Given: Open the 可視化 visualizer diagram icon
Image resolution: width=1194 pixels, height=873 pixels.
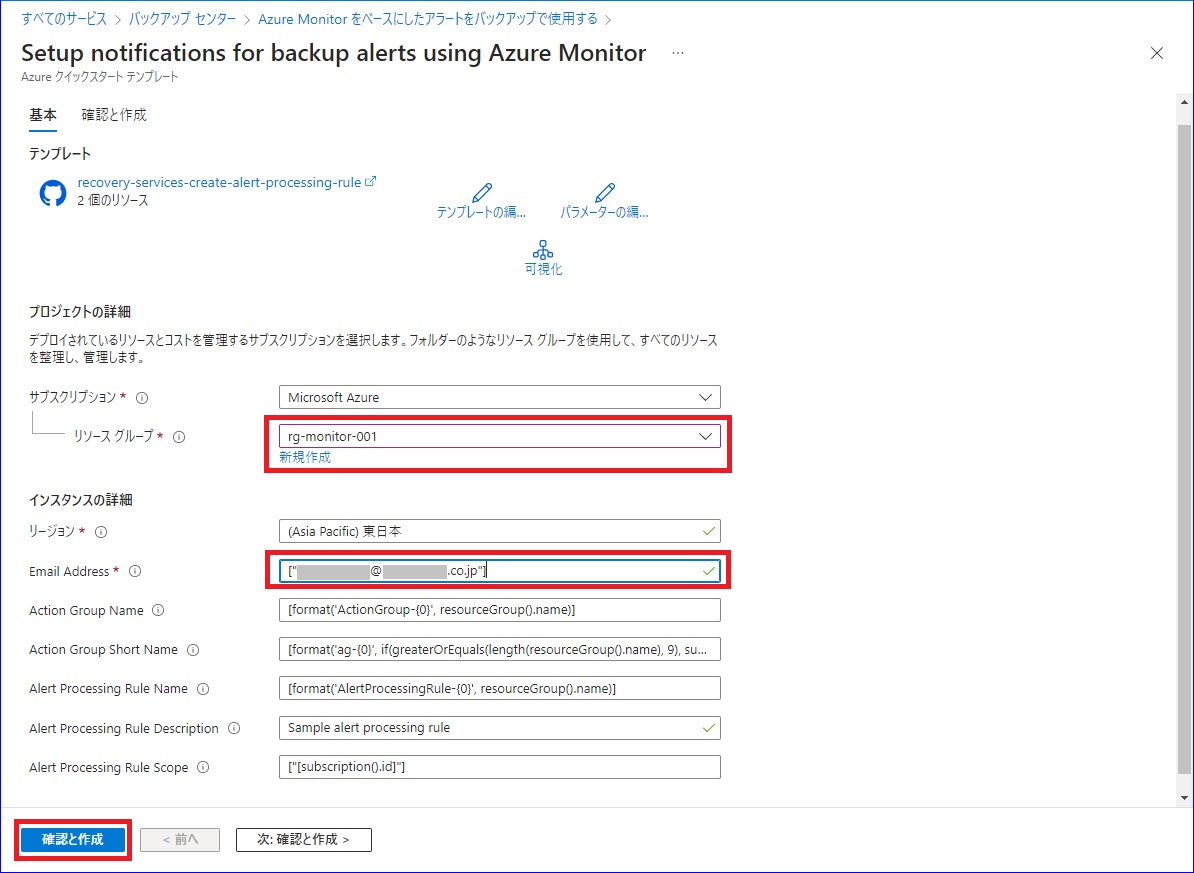Looking at the screenshot, I should pyautogui.click(x=543, y=250).
